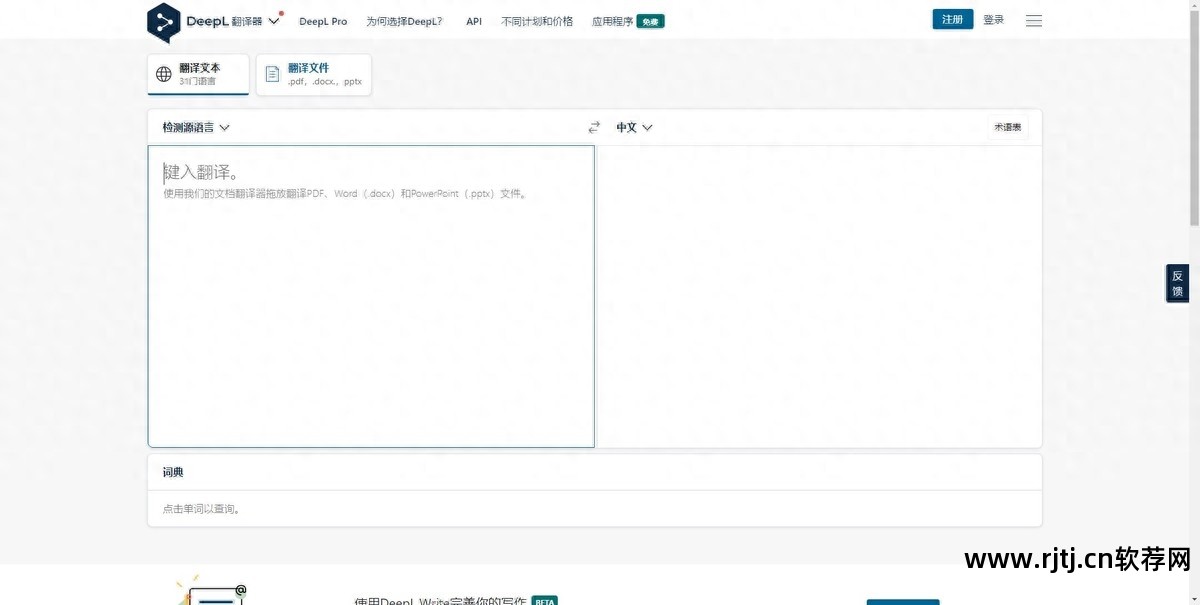Open the hamburger menu icon

[x=1033, y=21]
